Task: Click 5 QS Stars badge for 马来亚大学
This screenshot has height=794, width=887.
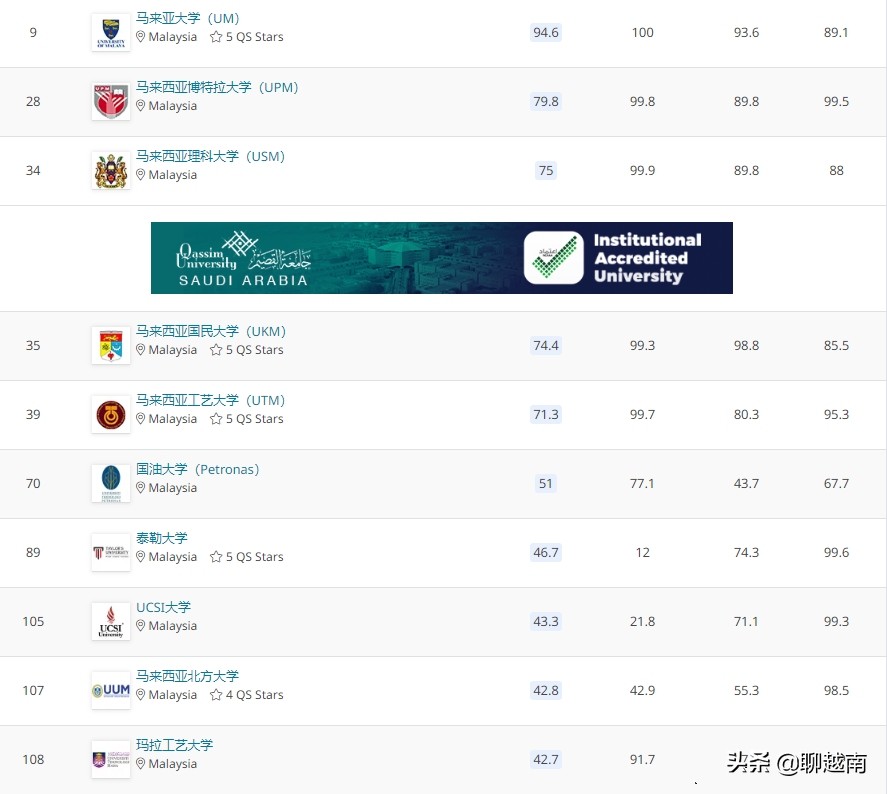Action: click(246, 37)
